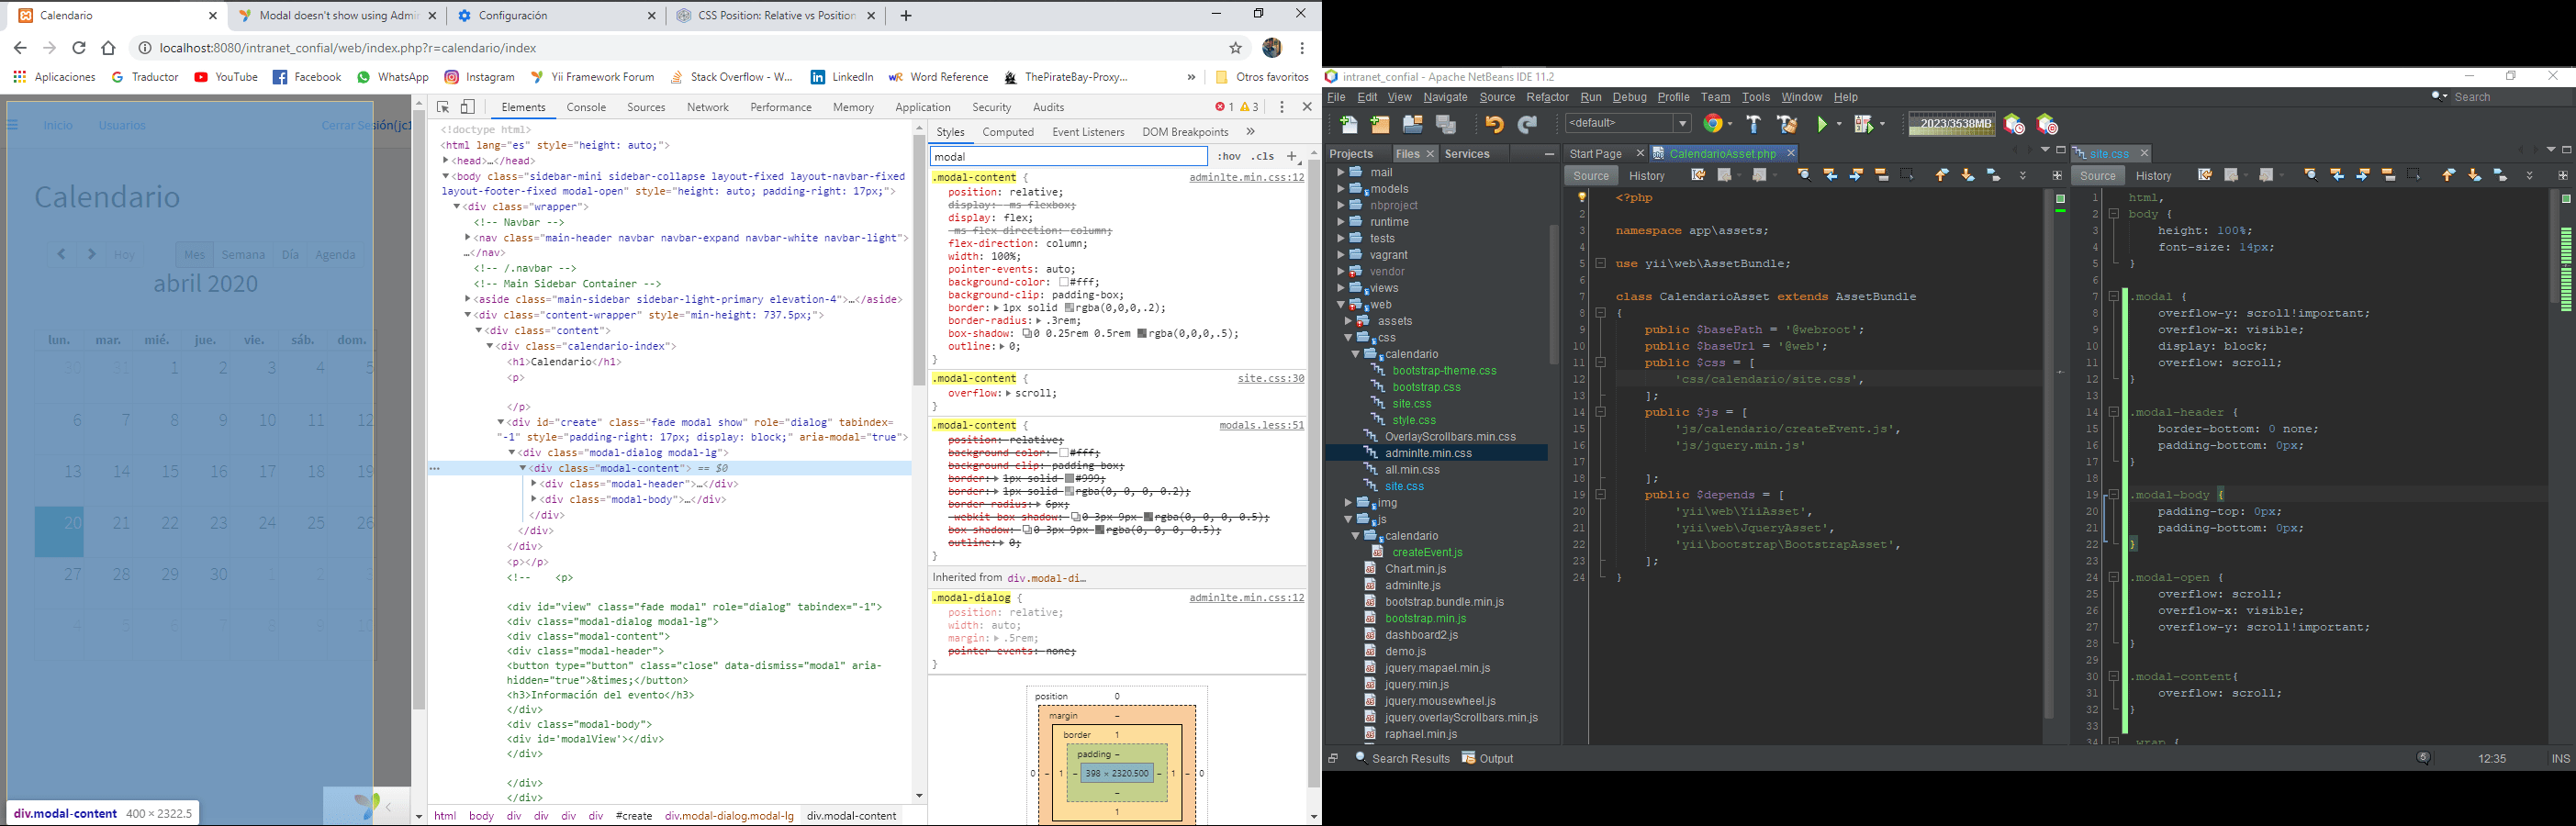Image resolution: width=2576 pixels, height=826 pixels.
Task: Expand the mail folder in Files tree
Action: 1341,172
